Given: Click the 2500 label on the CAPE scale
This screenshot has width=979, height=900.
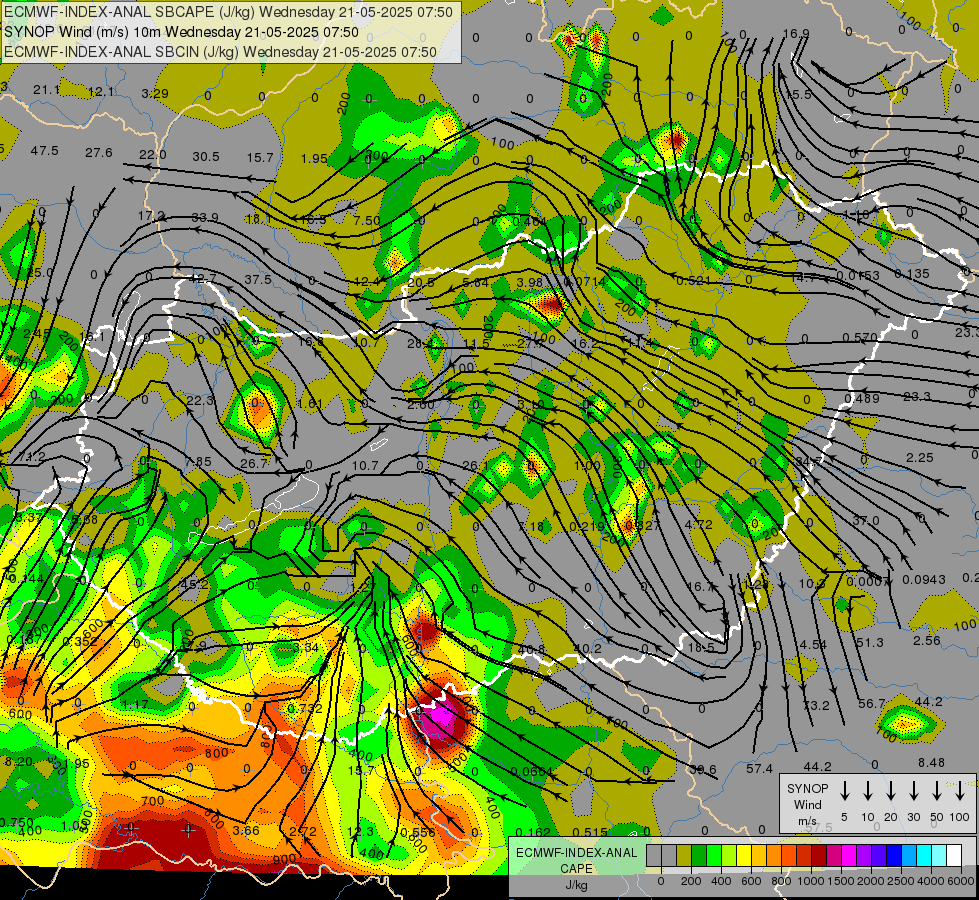Looking at the screenshot, I should click(x=900, y=881).
